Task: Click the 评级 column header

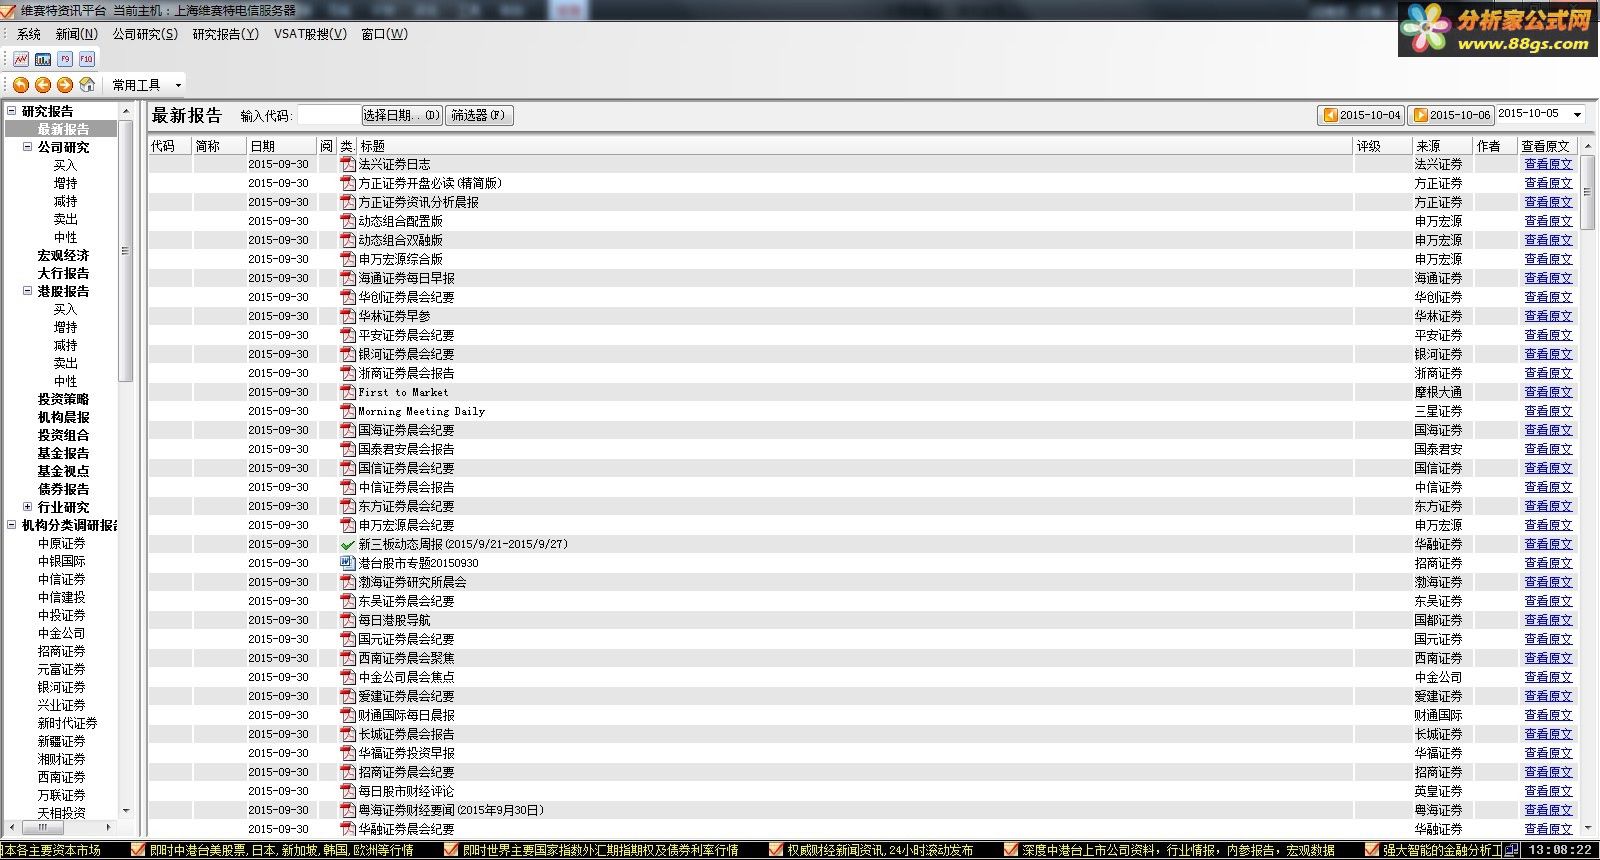Action: pos(1382,146)
